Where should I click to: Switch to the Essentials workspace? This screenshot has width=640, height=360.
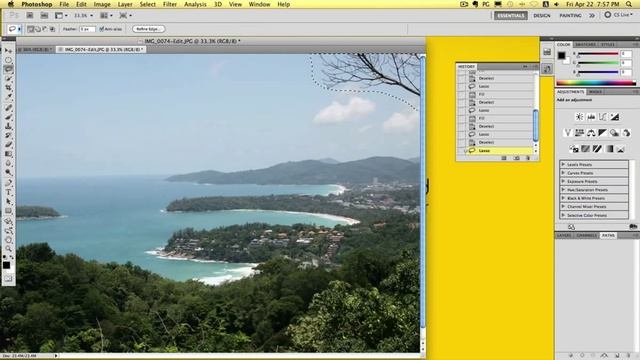511,16
